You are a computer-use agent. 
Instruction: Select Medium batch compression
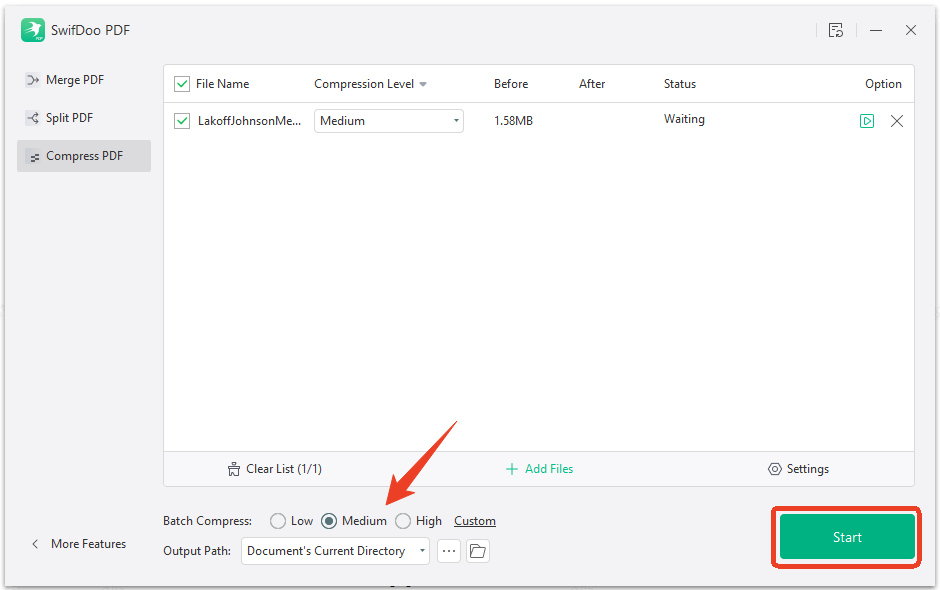click(x=329, y=521)
